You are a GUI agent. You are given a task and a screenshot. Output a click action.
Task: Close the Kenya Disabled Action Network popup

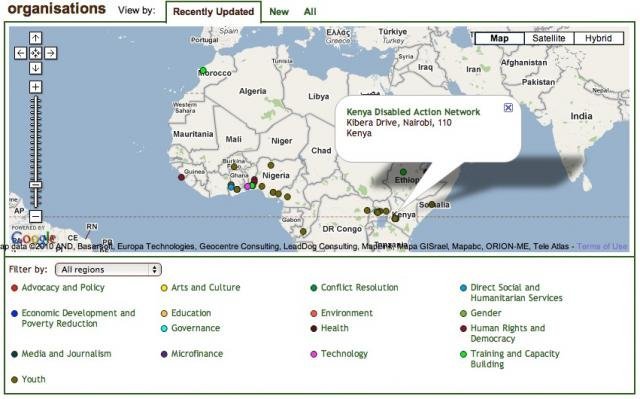[x=508, y=107]
